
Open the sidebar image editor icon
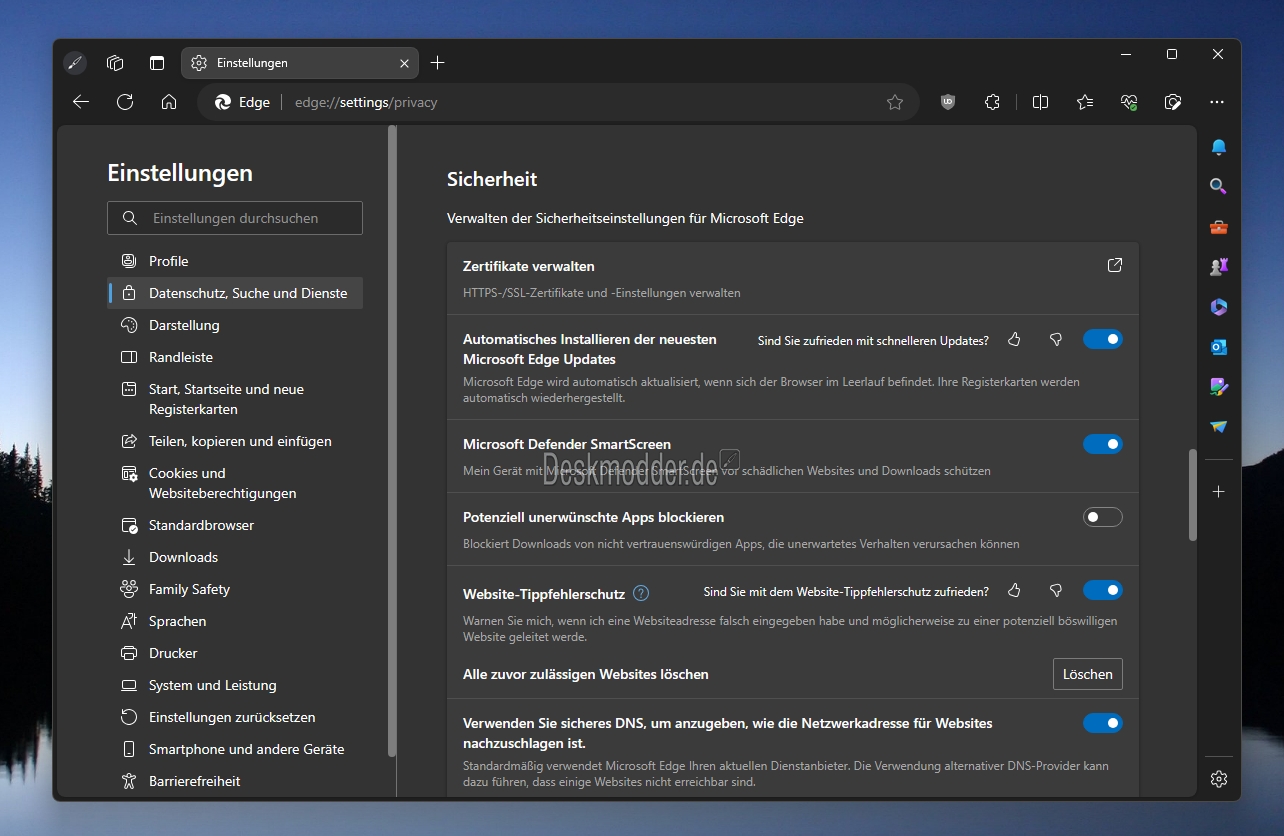click(x=1218, y=387)
